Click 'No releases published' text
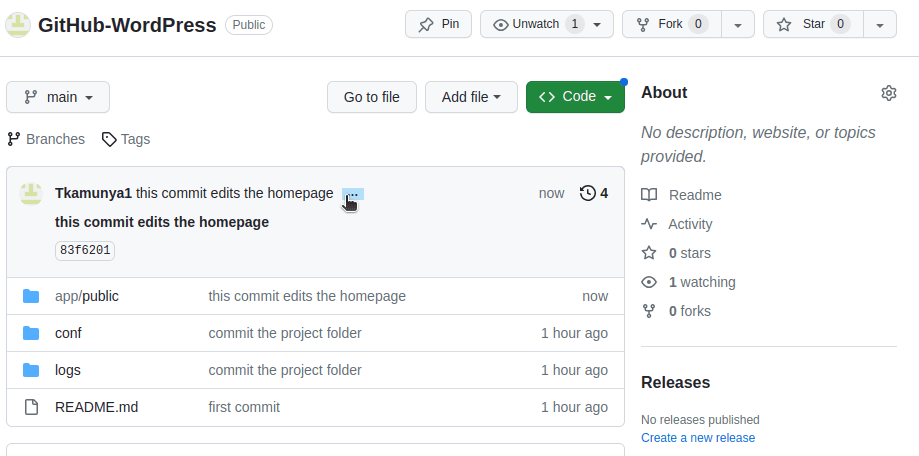This screenshot has height=456, width=919. tap(700, 420)
